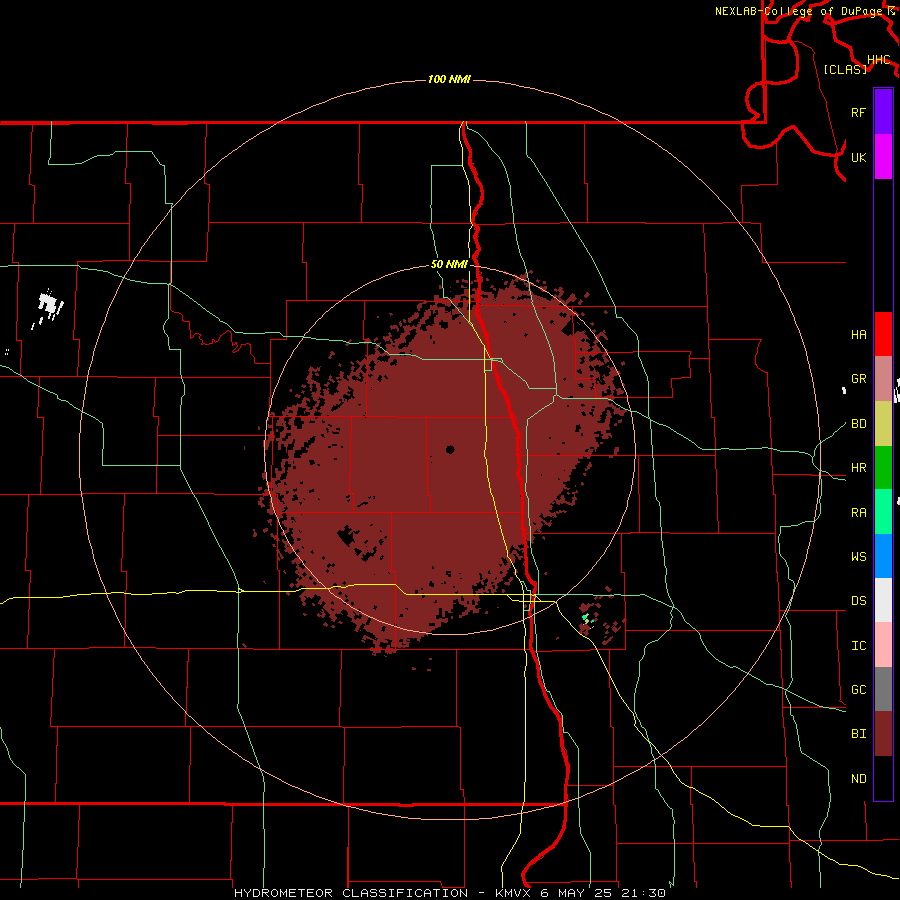
Task: Click the BI legend label
Action: click(859, 734)
